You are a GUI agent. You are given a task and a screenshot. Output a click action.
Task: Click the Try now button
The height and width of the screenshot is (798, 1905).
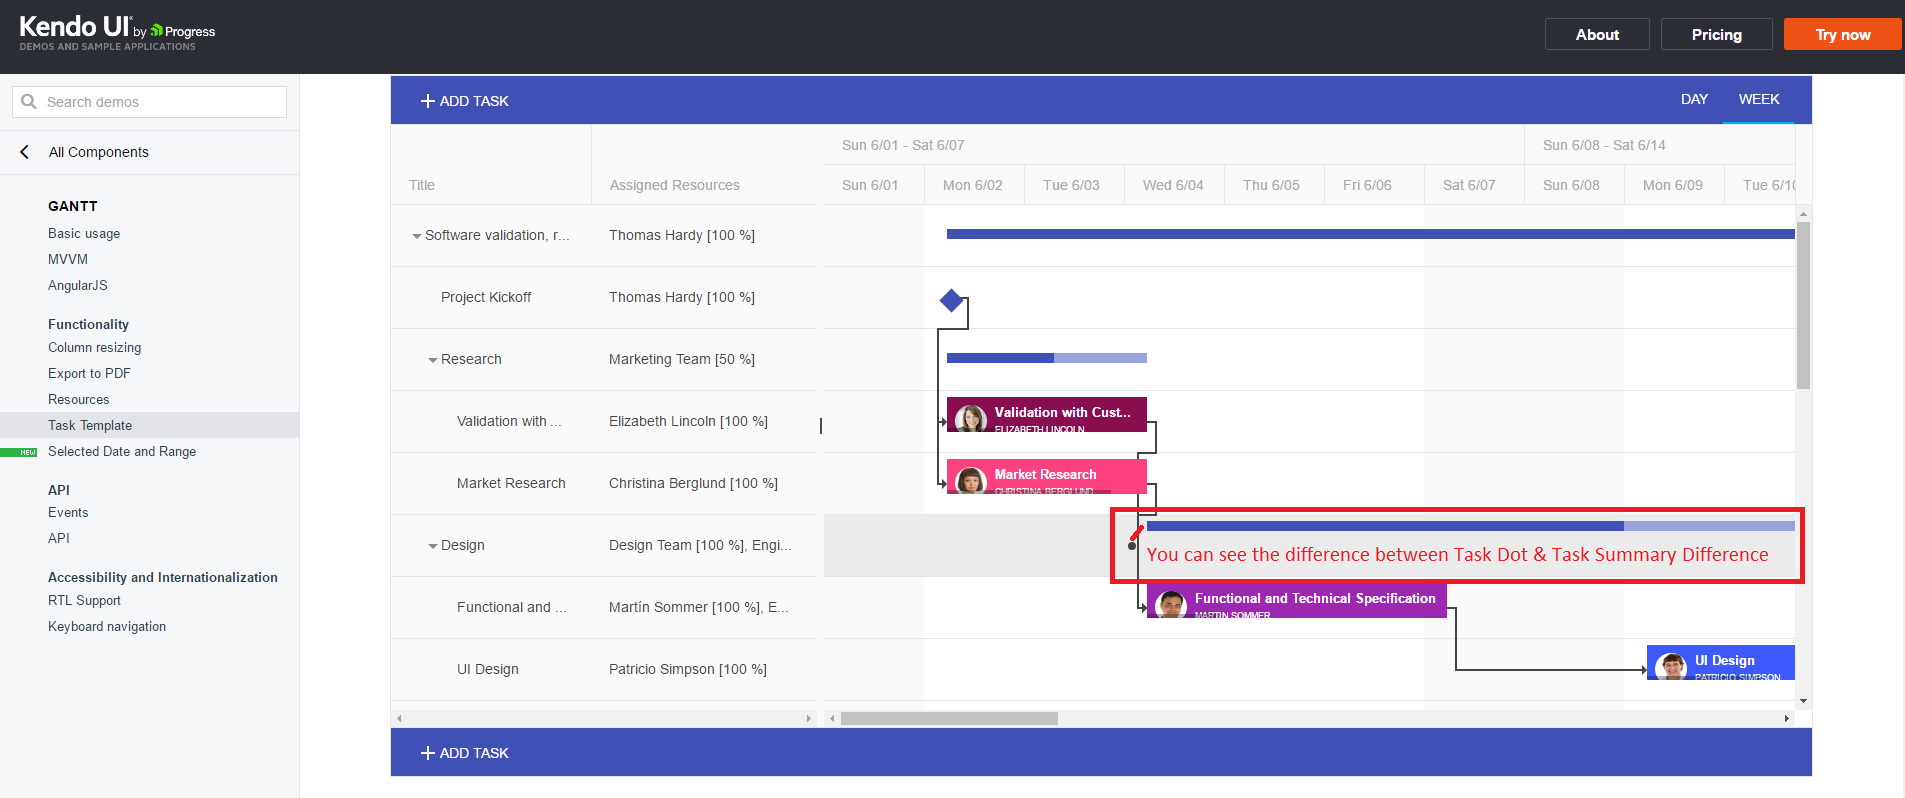click(x=1843, y=34)
